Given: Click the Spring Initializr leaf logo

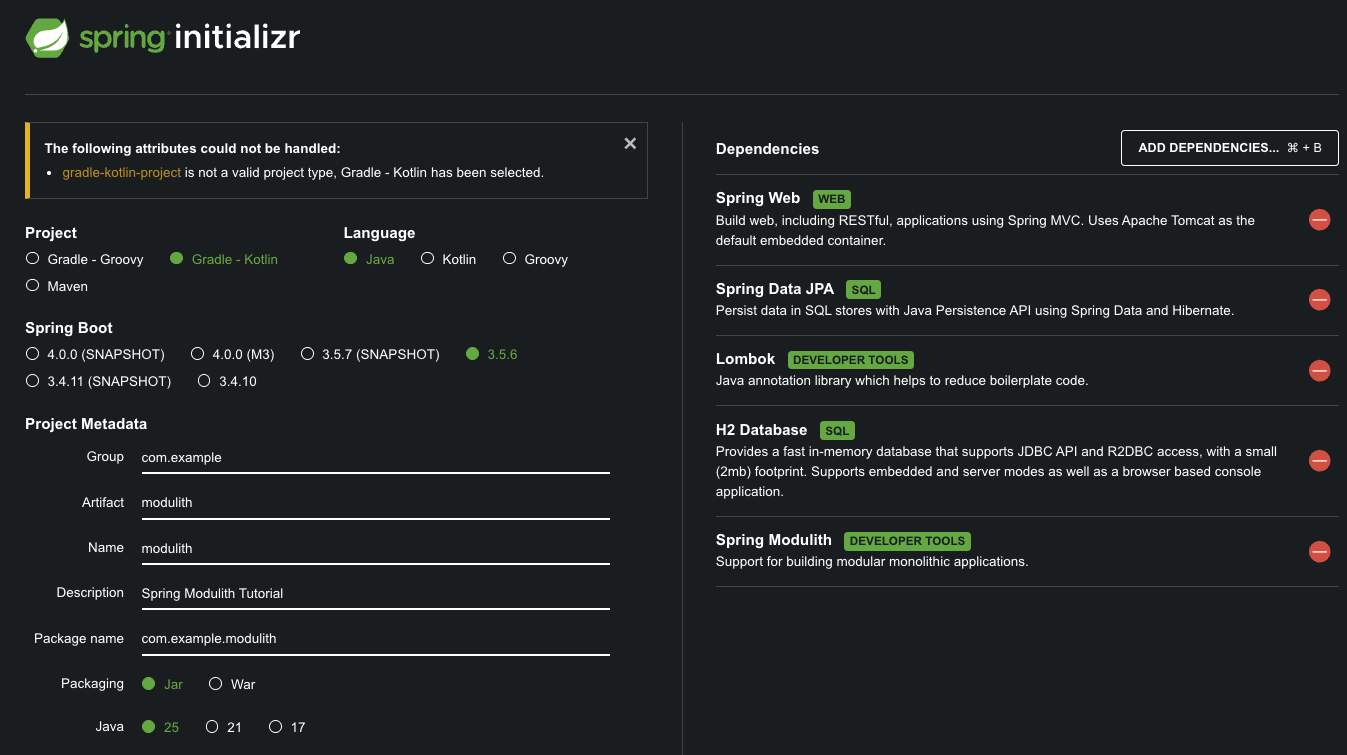Looking at the screenshot, I should pyautogui.click(x=48, y=38).
